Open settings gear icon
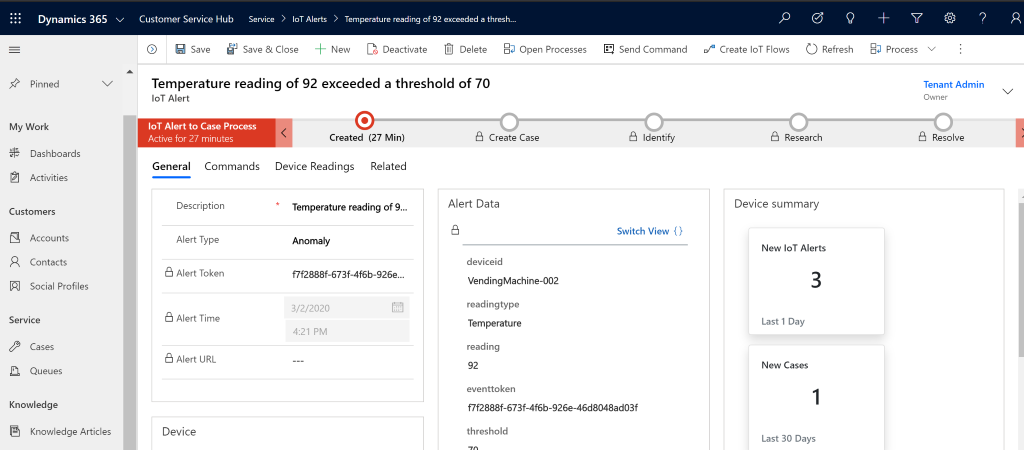Image resolution: width=1024 pixels, height=450 pixels. pos(950,18)
